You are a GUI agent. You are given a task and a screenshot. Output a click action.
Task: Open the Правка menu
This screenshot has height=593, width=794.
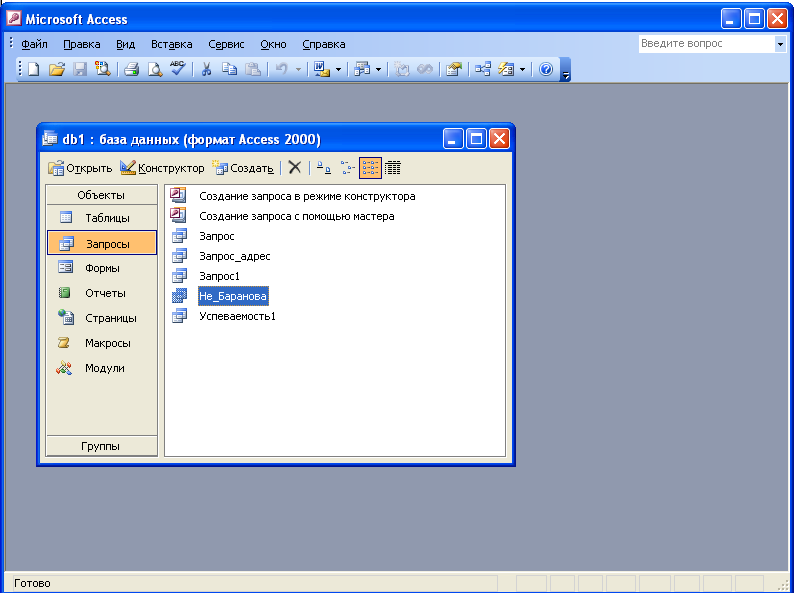point(82,44)
